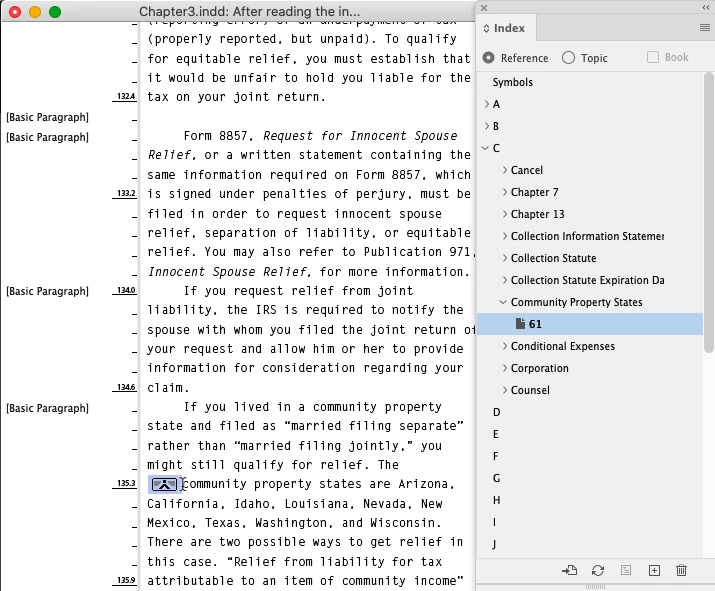Image resolution: width=715 pixels, height=591 pixels.
Task: Click the 134.6 depth ruler mark
Action: (x=126, y=387)
